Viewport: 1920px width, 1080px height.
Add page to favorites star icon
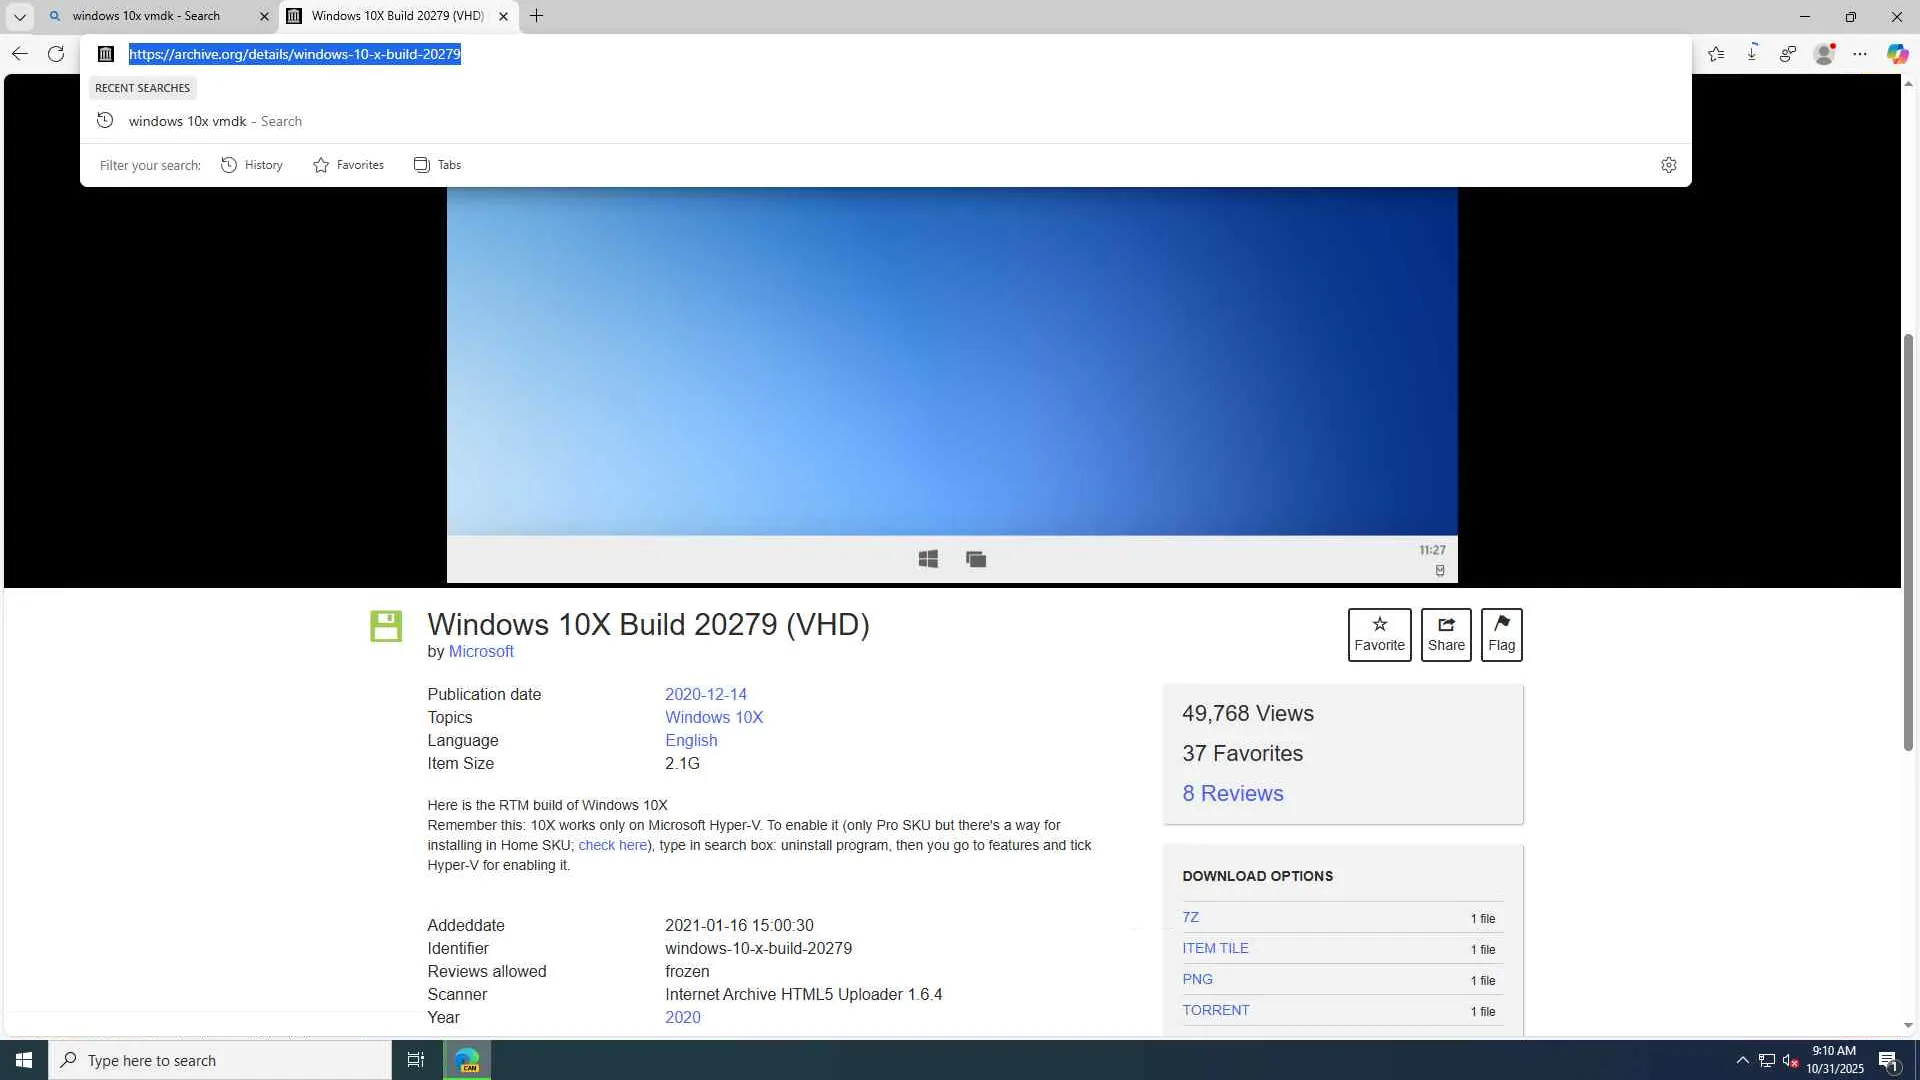(x=1716, y=54)
